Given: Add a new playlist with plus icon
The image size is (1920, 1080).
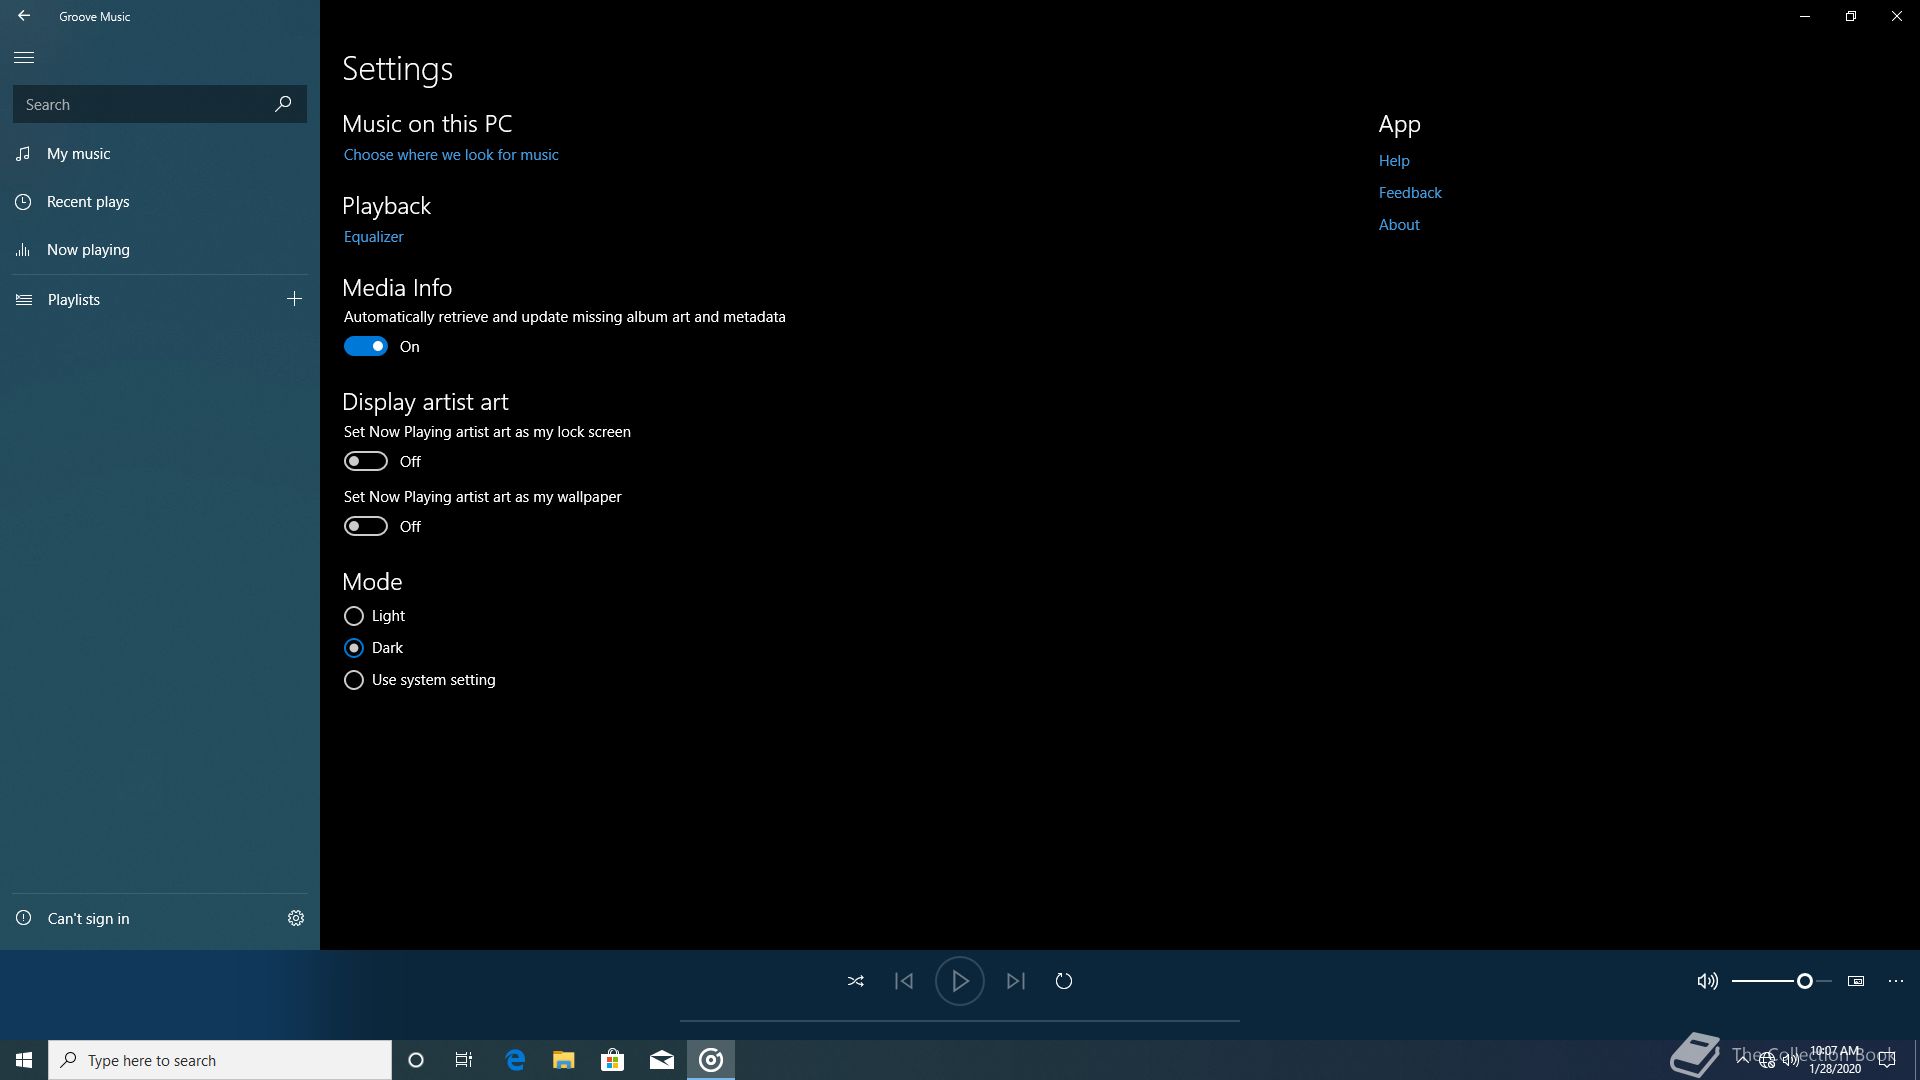Looking at the screenshot, I should [x=294, y=299].
